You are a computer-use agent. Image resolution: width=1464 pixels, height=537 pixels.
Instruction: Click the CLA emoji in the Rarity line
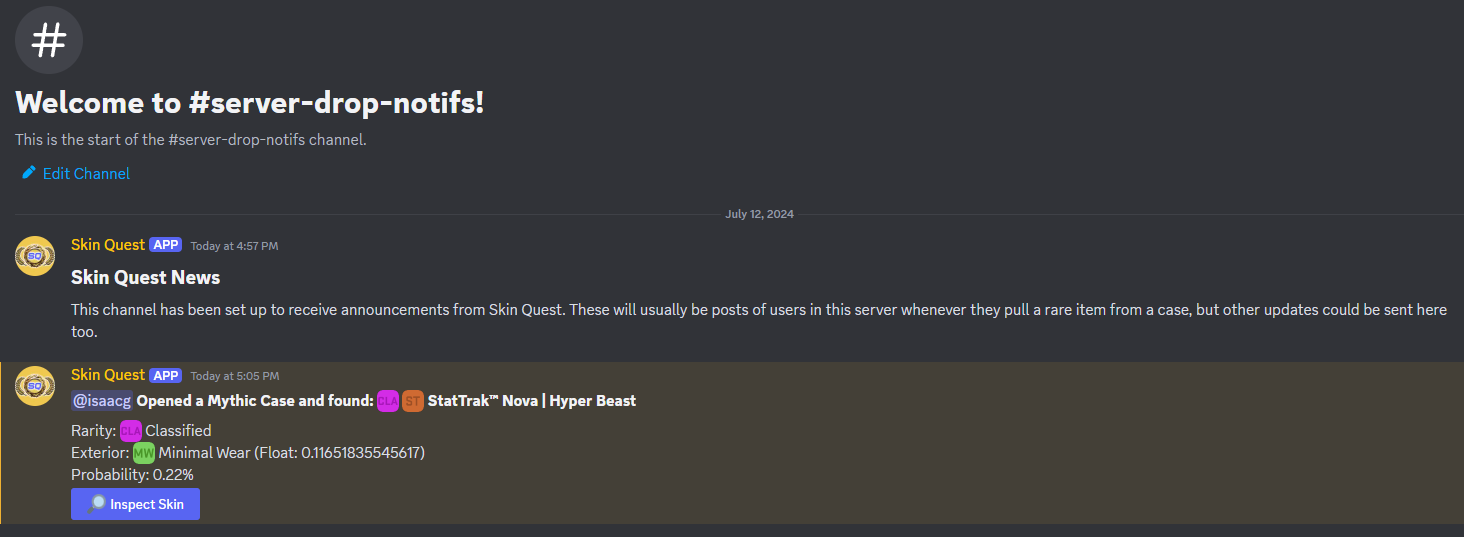pyautogui.click(x=131, y=431)
